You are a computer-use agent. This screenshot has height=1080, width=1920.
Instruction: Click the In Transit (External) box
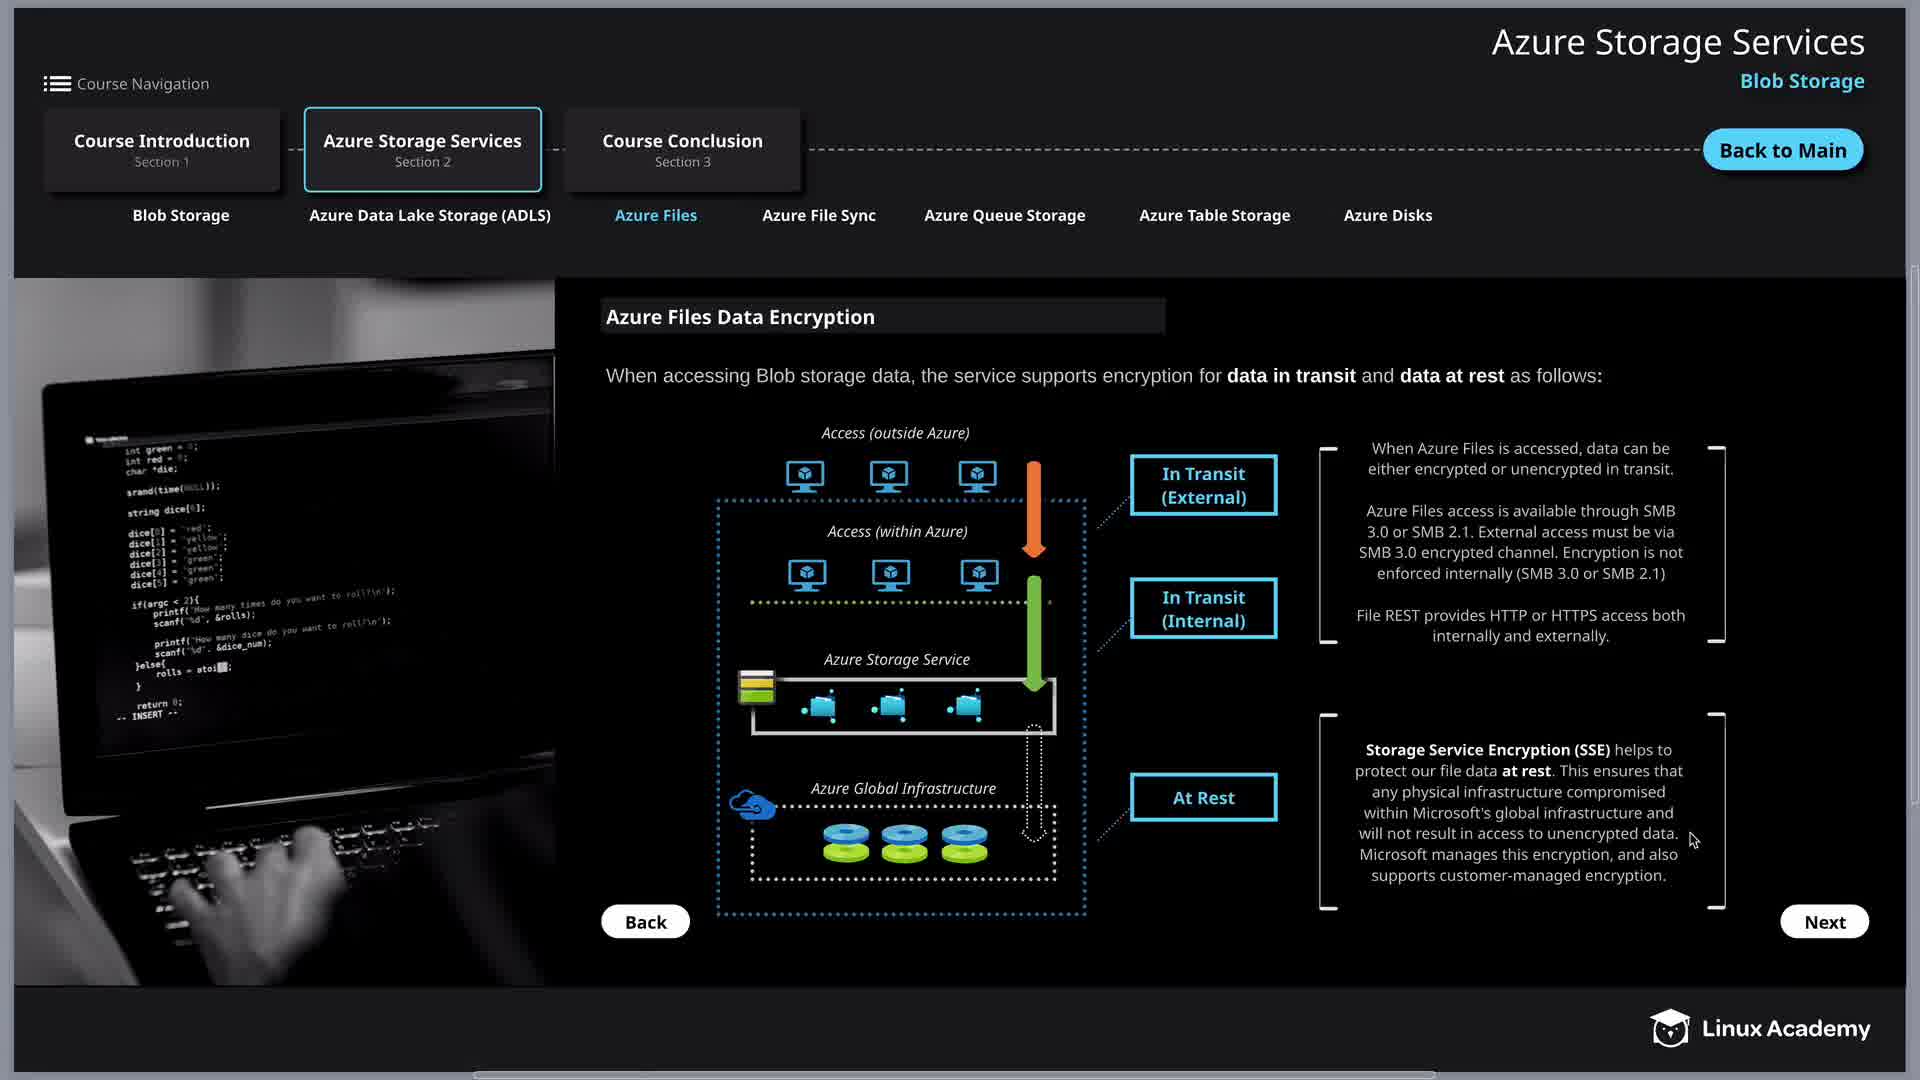(1203, 485)
